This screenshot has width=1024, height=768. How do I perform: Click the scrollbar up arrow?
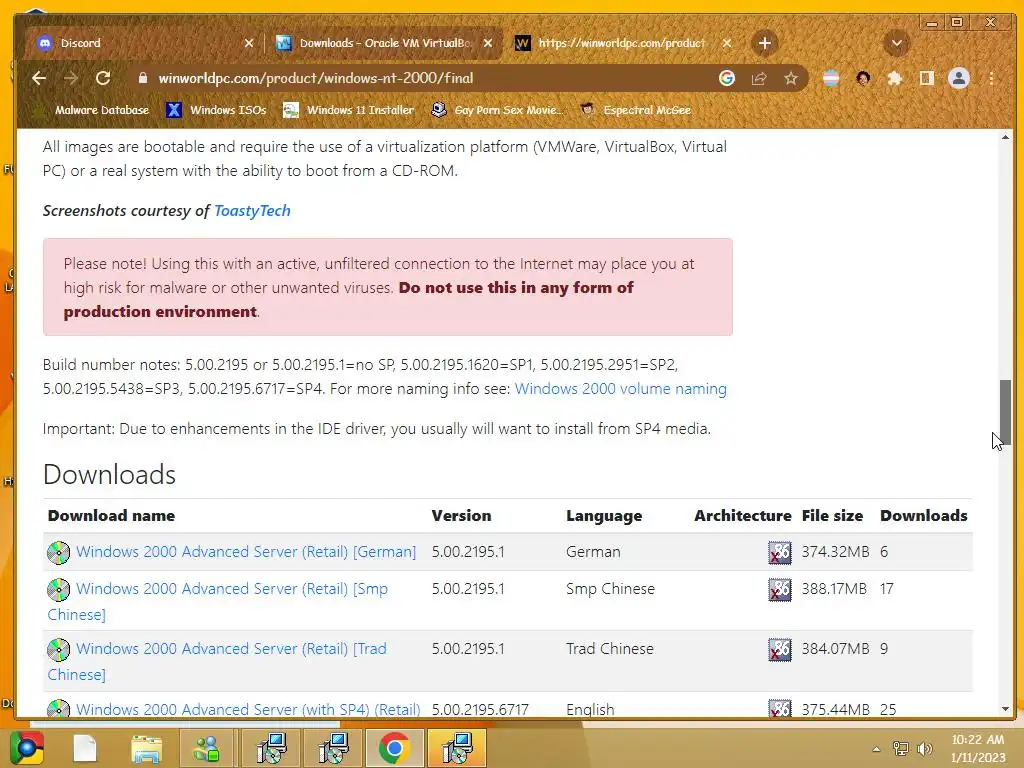(x=1005, y=137)
